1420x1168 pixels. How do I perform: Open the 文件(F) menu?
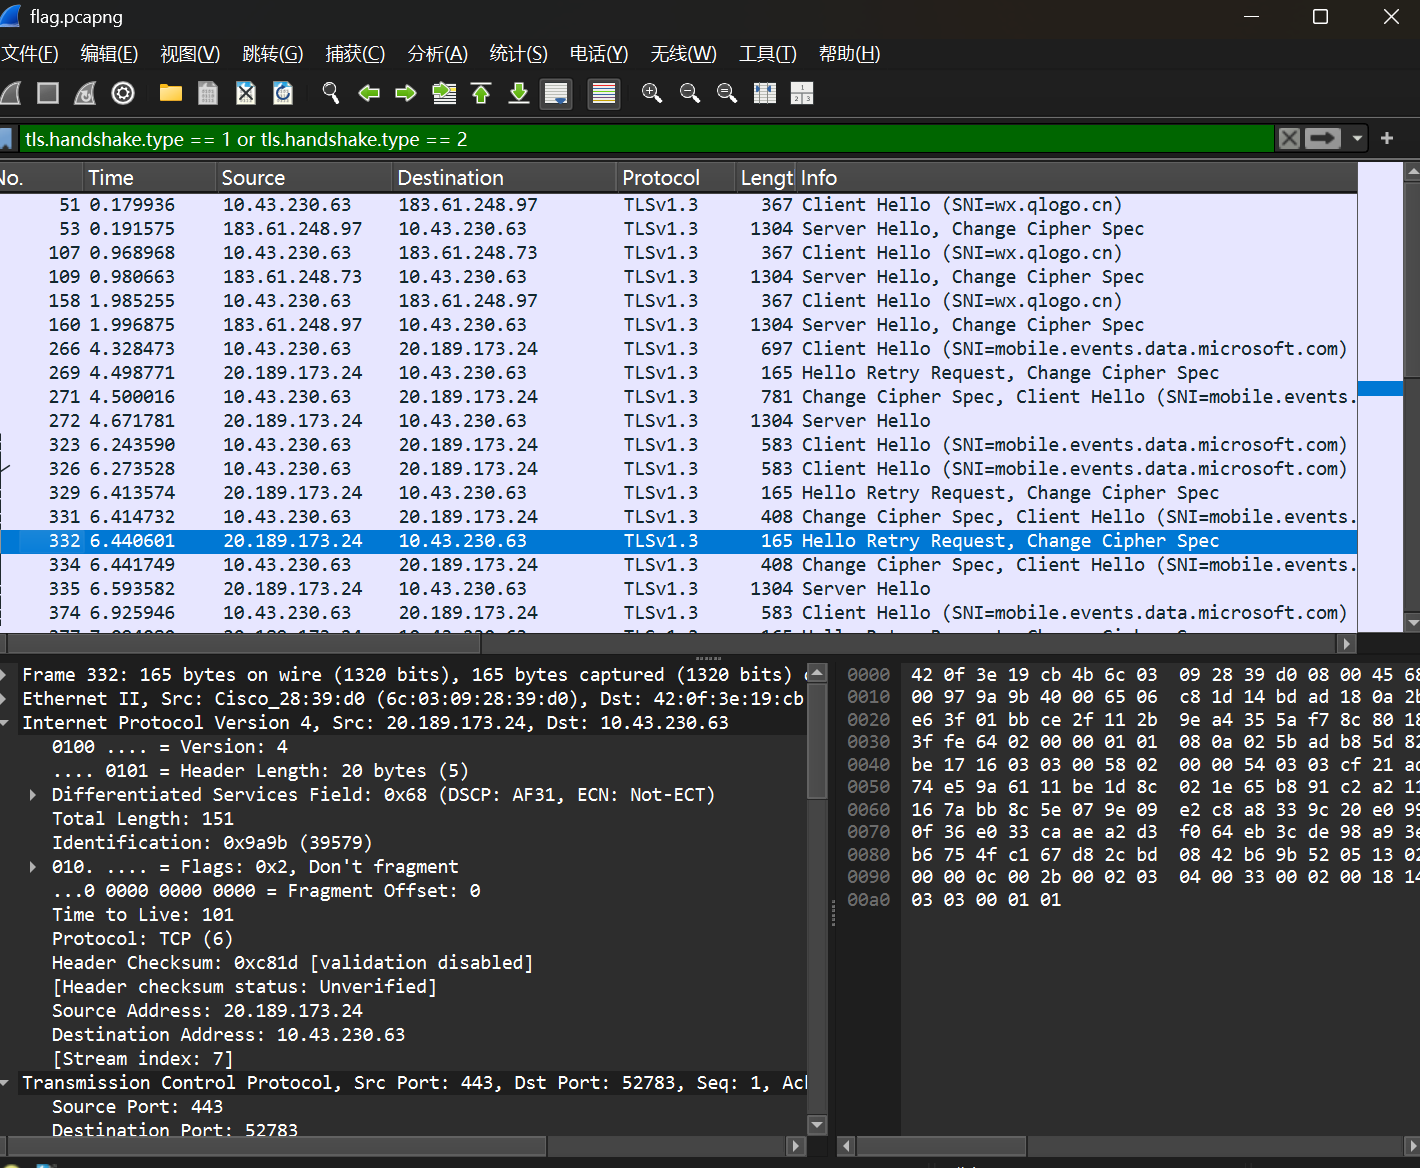[x=30, y=54]
